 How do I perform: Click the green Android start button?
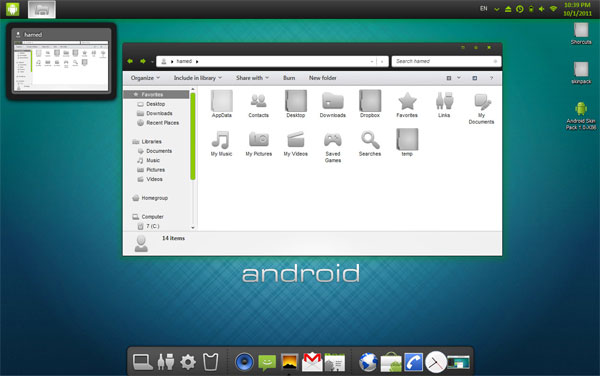(x=13, y=9)
